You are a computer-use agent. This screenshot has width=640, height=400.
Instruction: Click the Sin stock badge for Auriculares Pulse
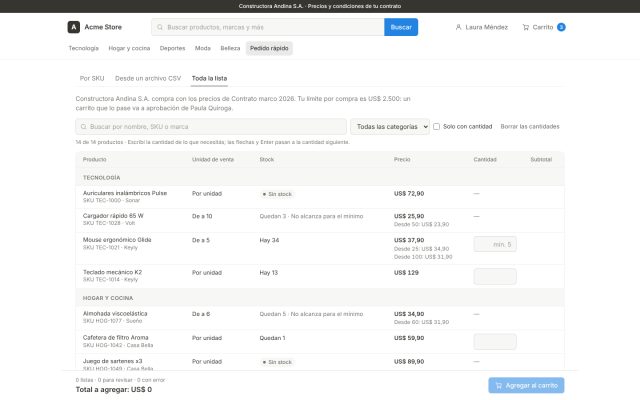pos(277,194)
